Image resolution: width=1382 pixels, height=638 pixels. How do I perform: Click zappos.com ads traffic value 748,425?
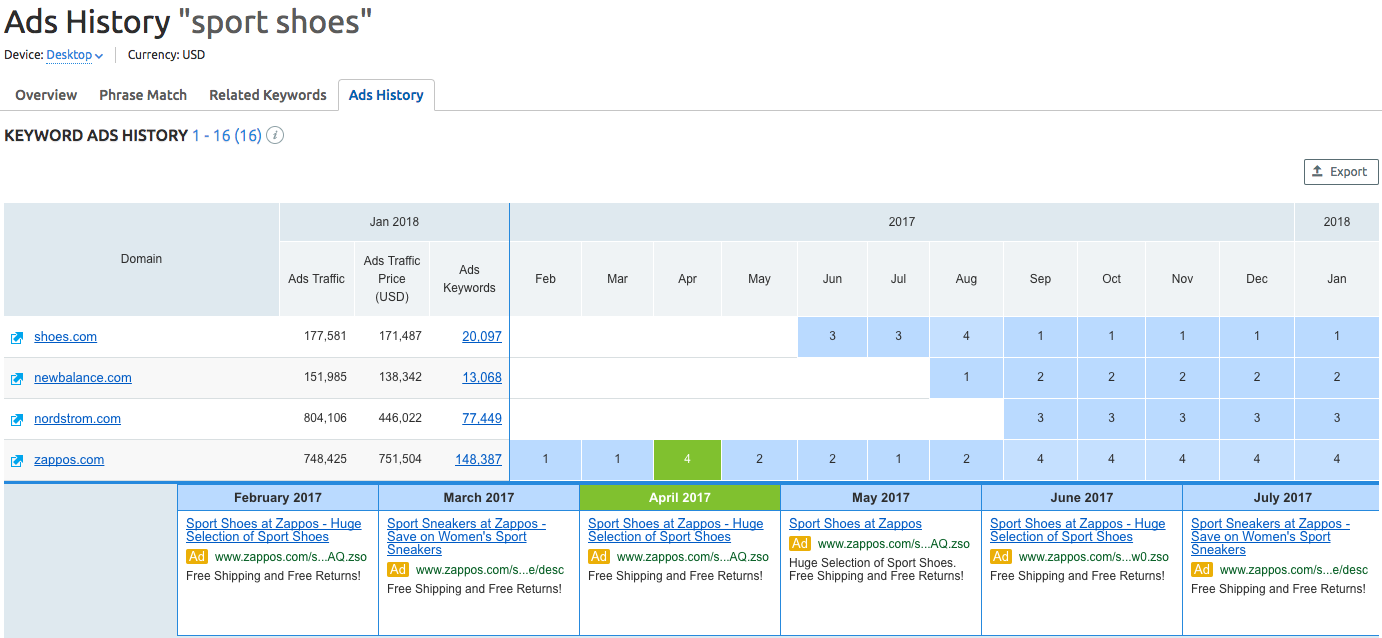click(x=324, y=460)
